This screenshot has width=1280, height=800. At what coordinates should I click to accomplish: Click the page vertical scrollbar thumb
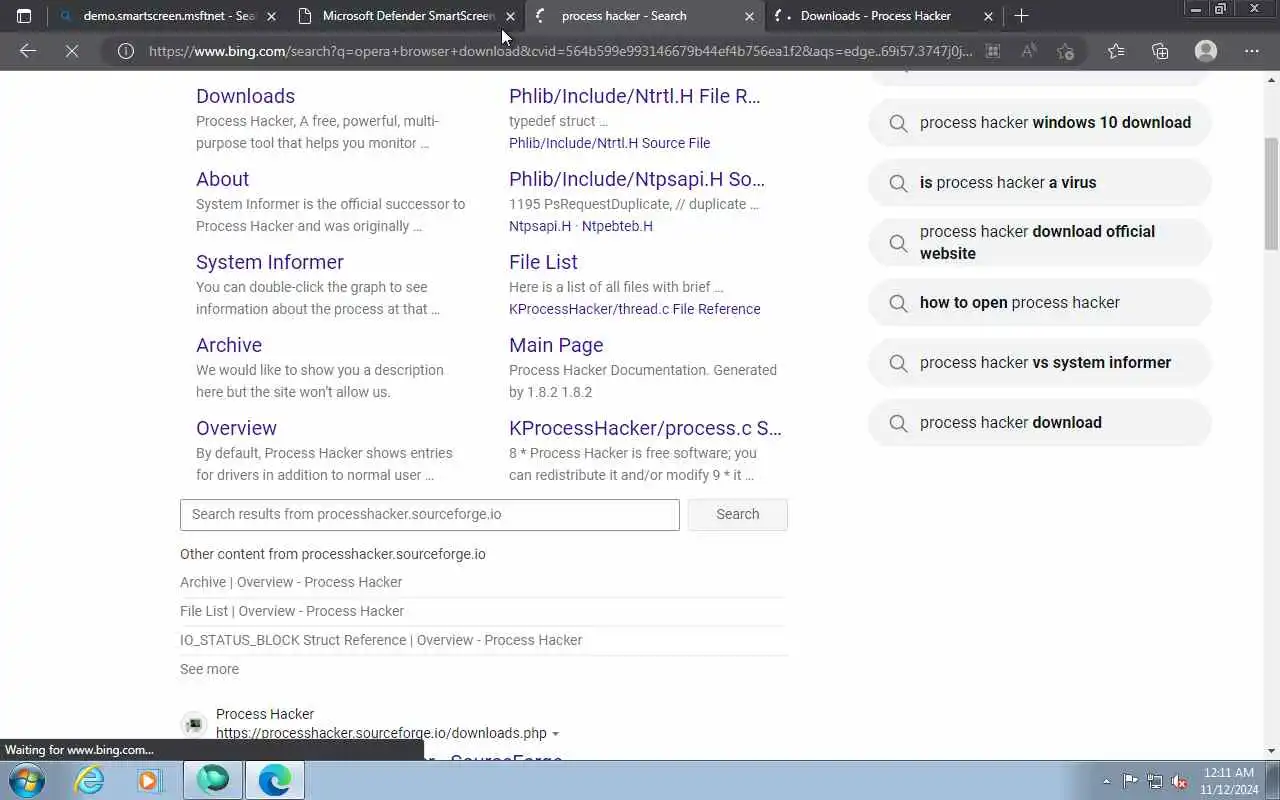click(1271, 194)
